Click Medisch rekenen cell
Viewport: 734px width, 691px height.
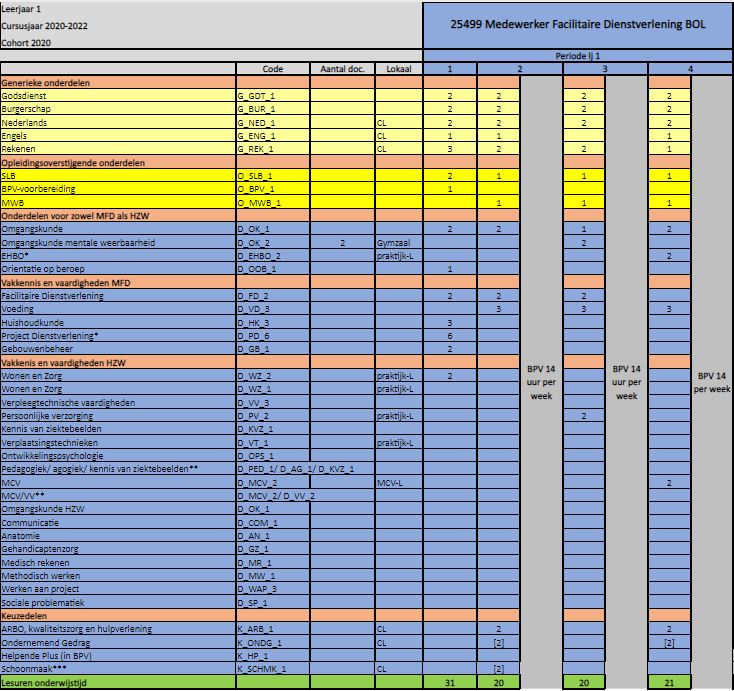(x=118, y=563)
